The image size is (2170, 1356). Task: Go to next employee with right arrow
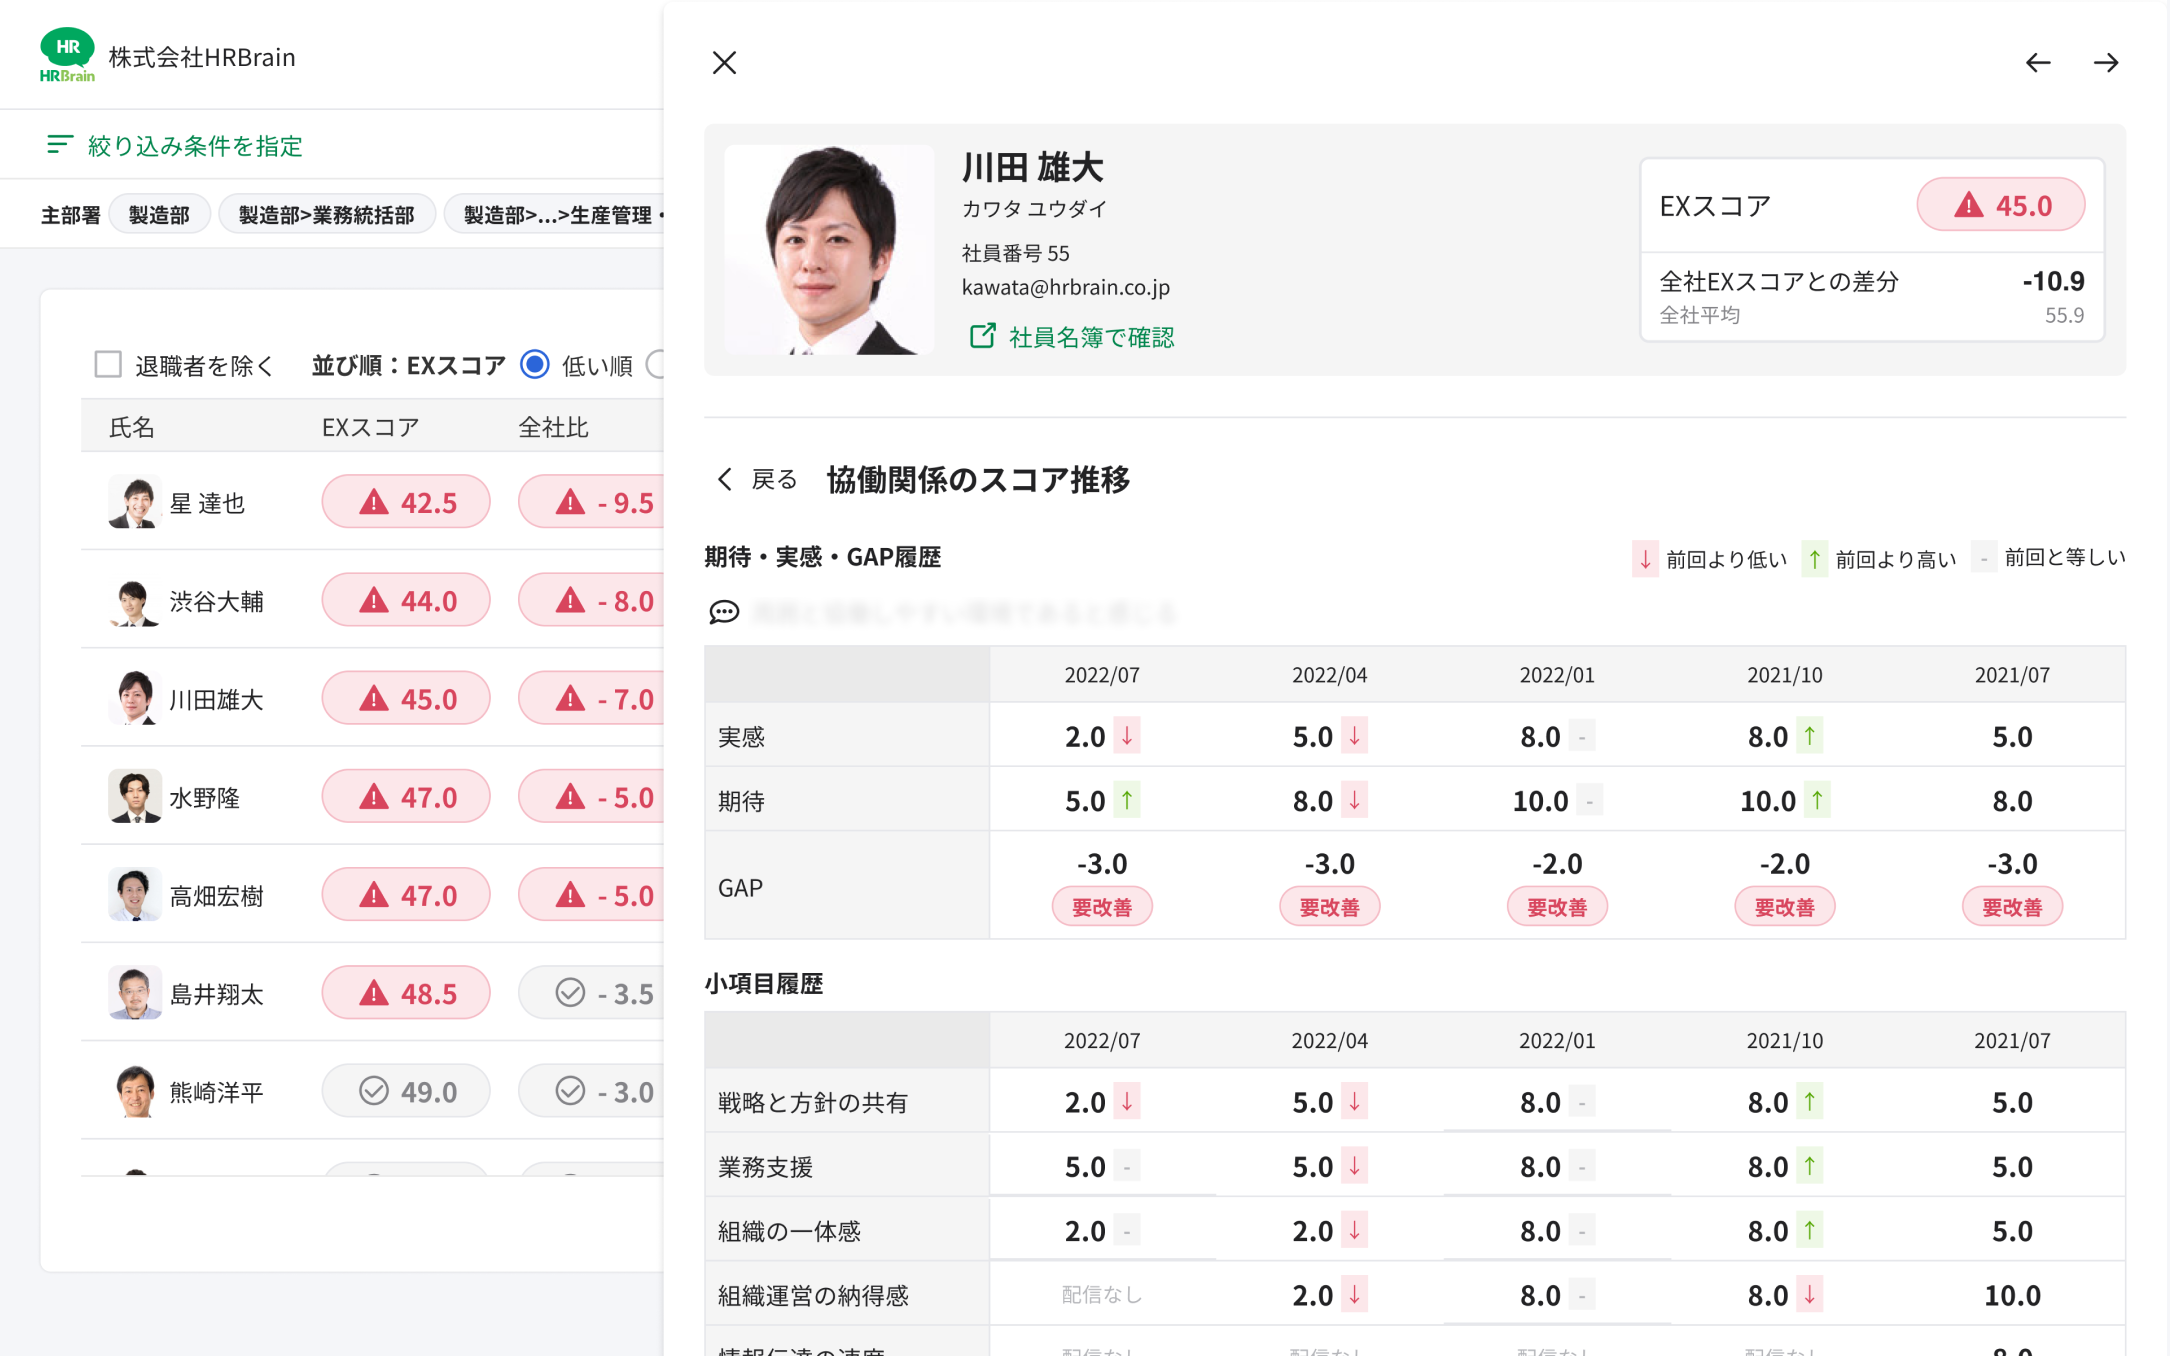2105,63
